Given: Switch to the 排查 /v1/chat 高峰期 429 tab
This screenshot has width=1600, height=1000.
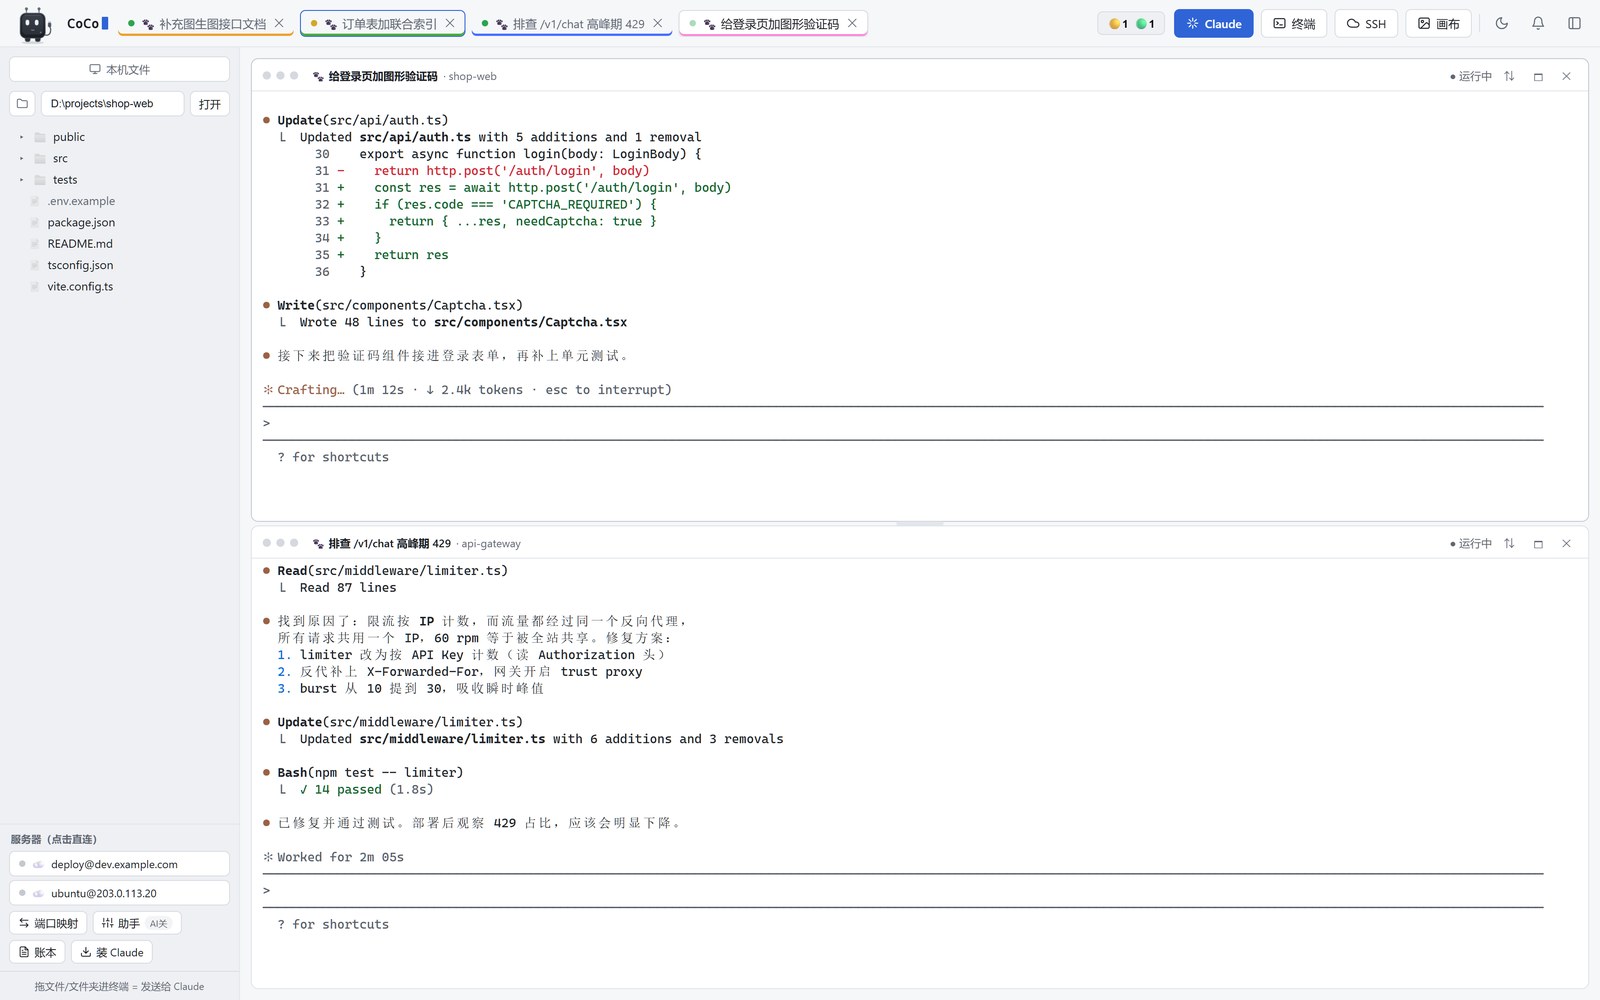Looking at the screenshot, I should (571, 23).
